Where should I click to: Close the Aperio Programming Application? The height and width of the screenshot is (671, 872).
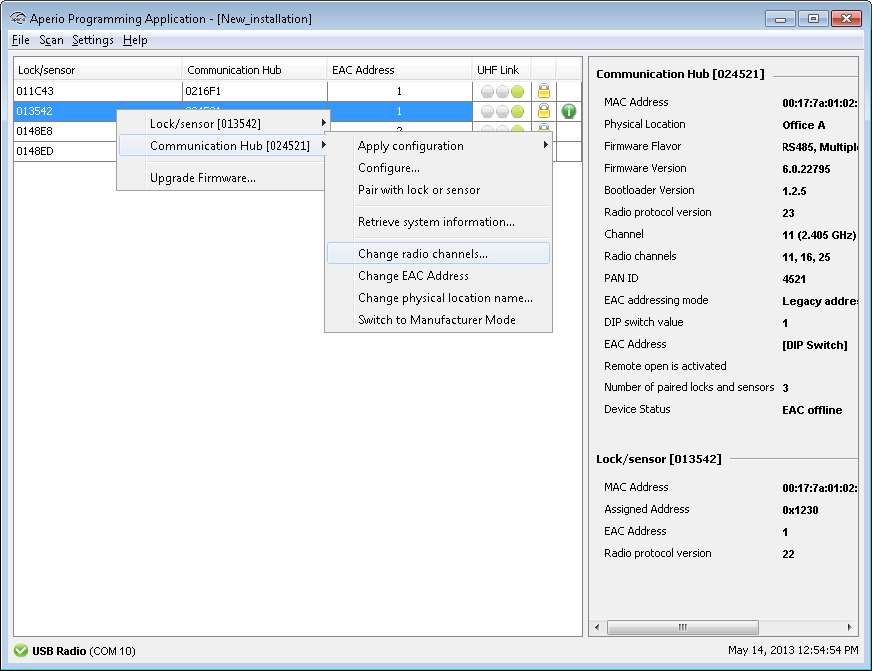tap(846, 19)
